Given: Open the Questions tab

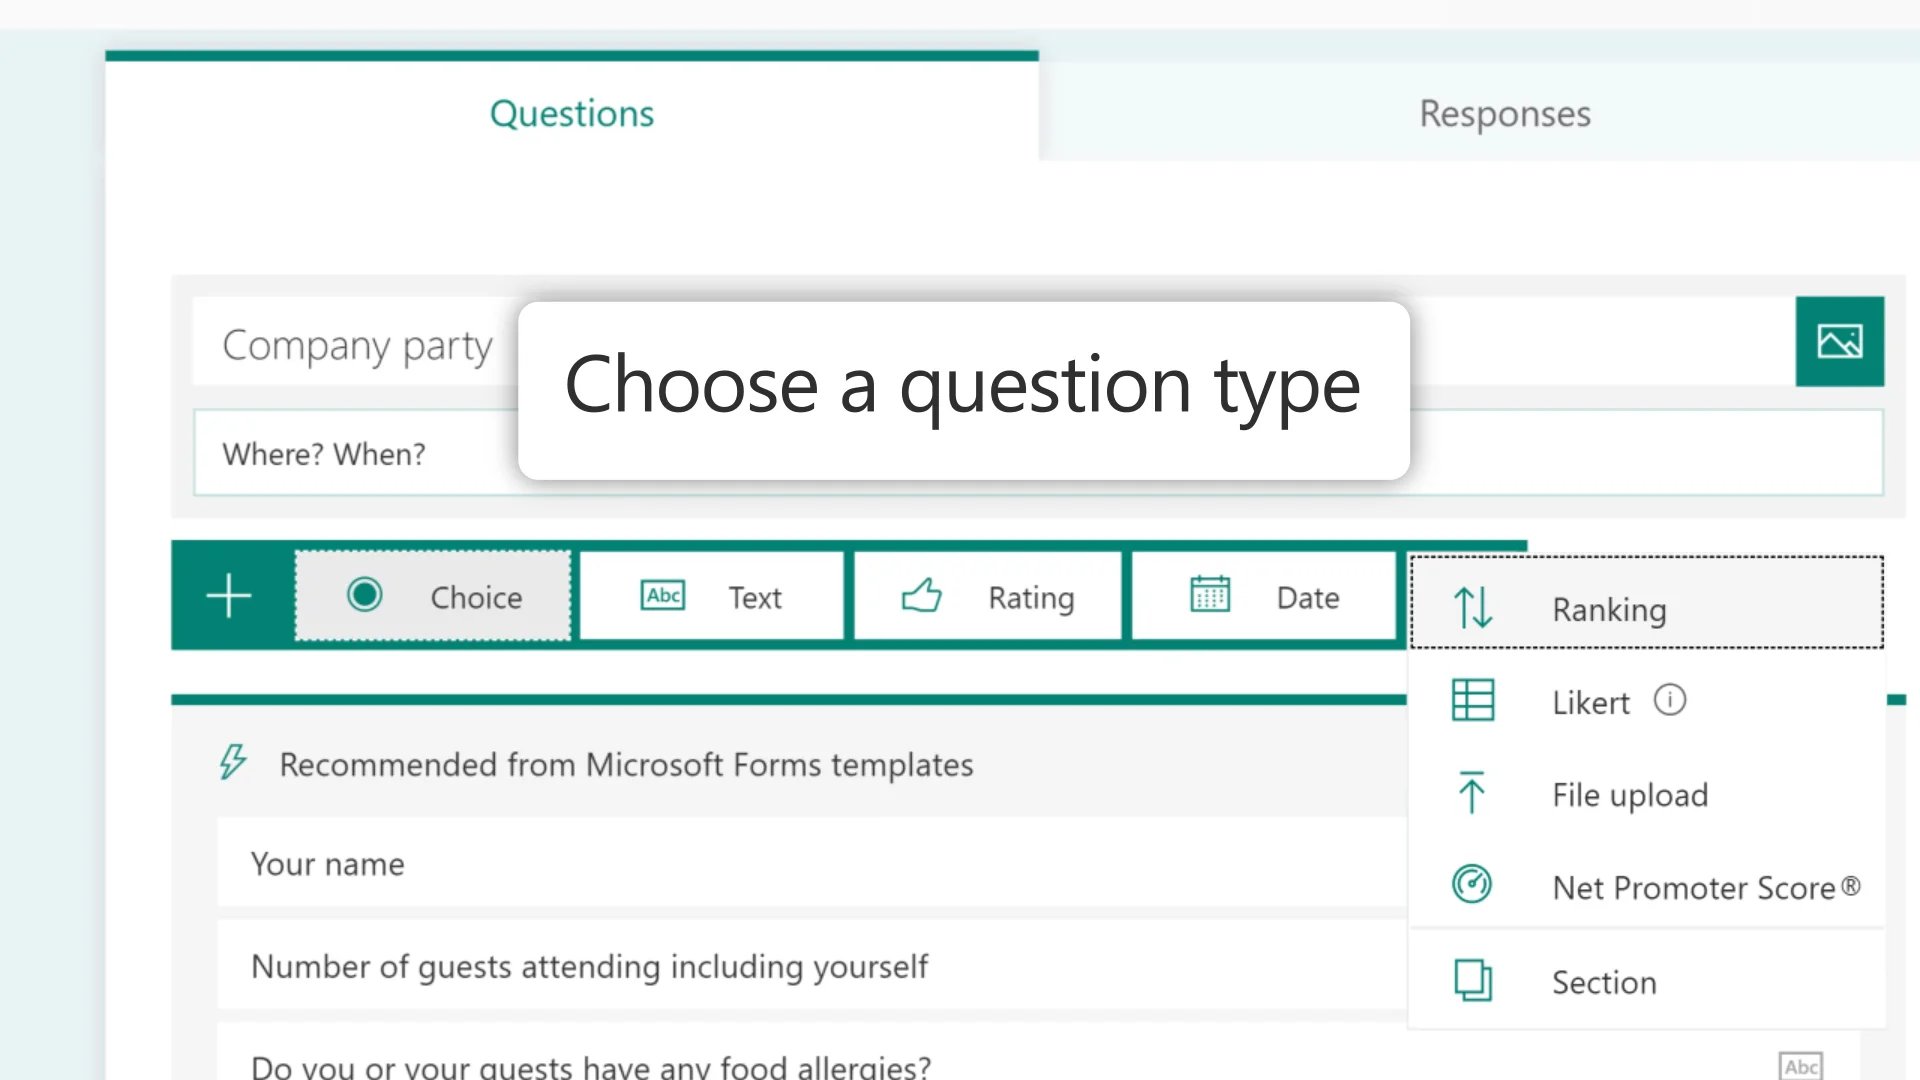Looking at the screenshot, I should 571,113.
